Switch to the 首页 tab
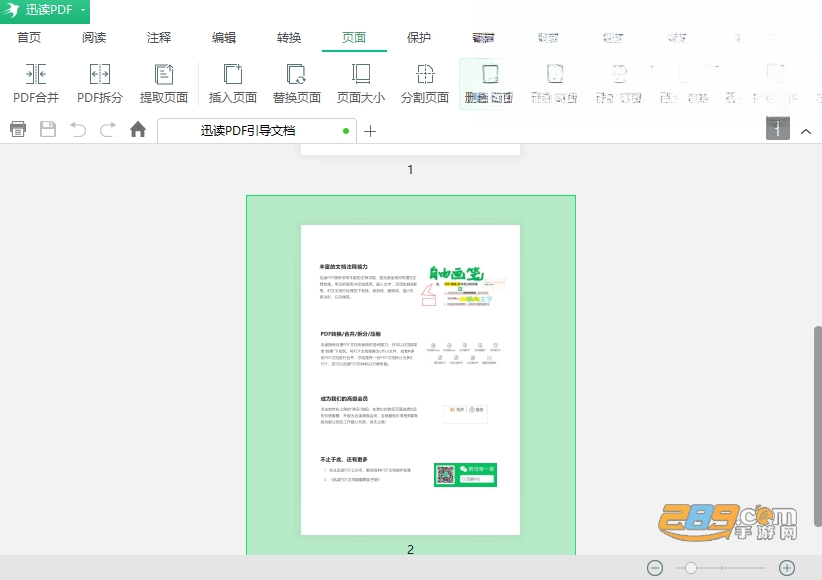The image size is (822, 580). point(29,38)
